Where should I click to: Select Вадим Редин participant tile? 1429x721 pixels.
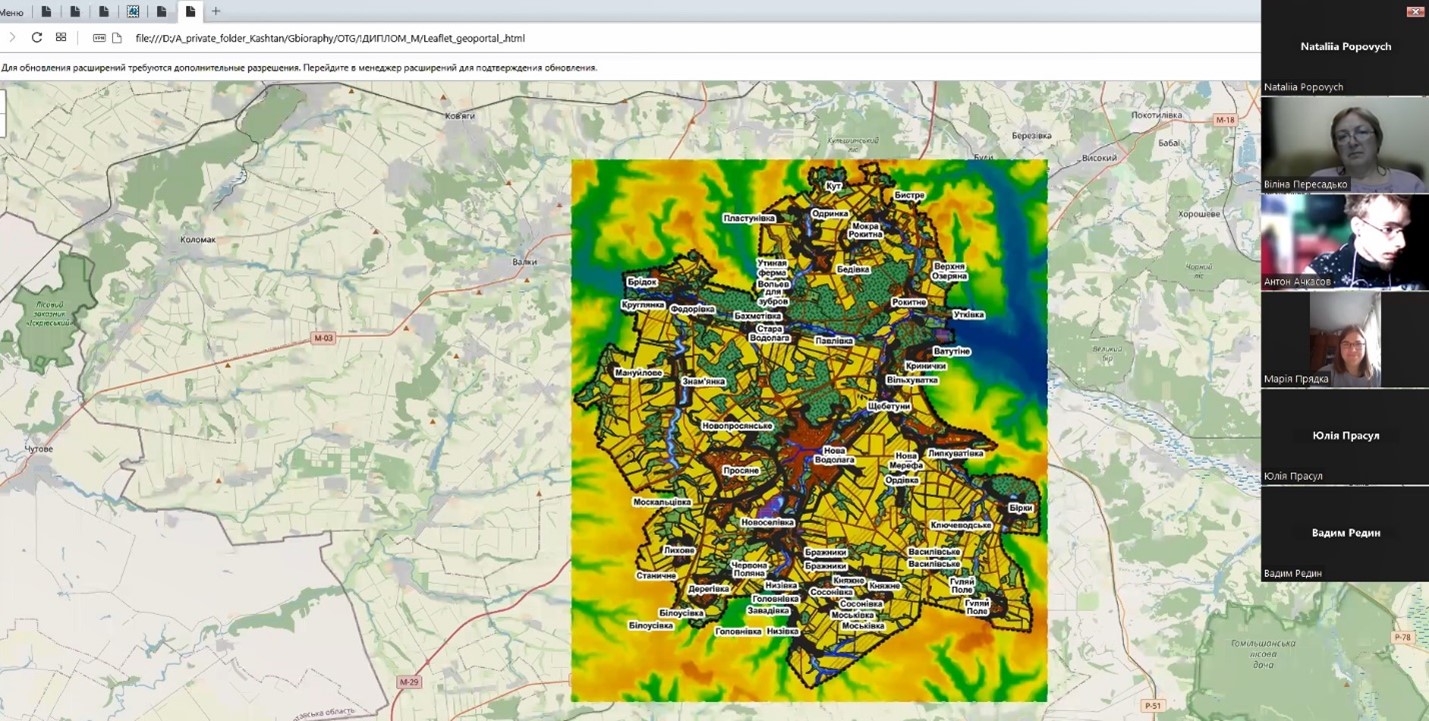tap(1345, 533)
